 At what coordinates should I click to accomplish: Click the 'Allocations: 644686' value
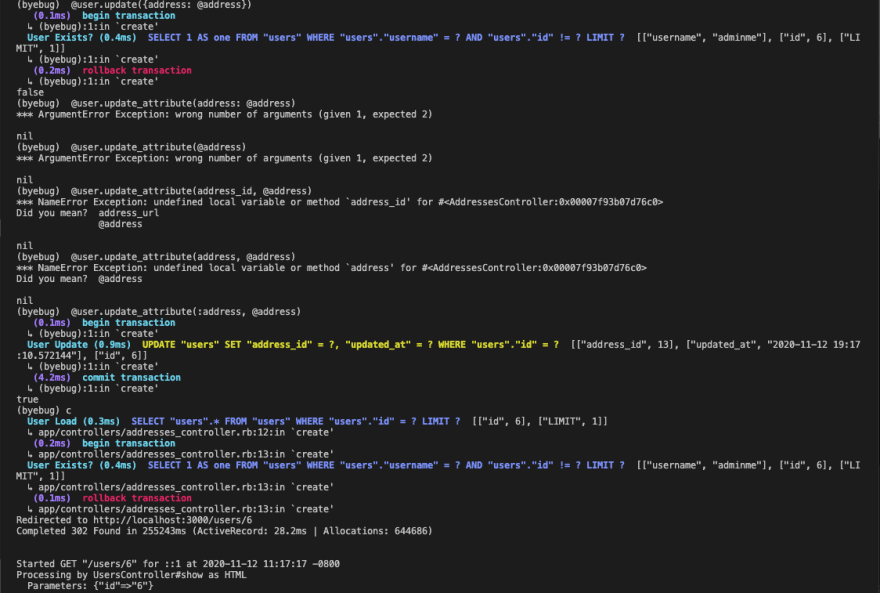(x=375, y=531)
